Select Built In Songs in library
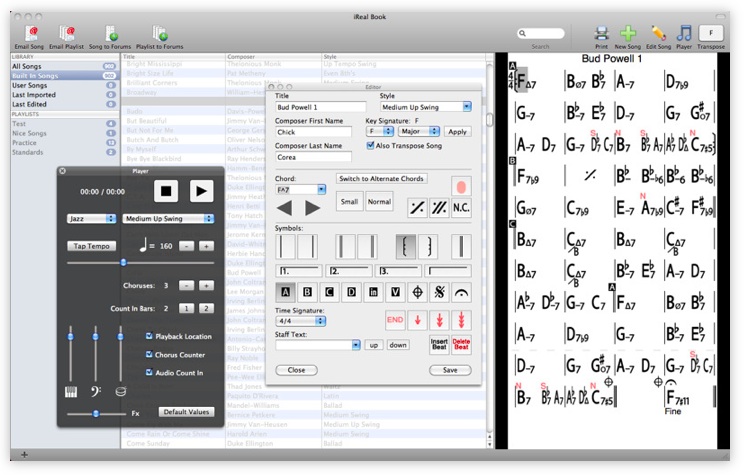Screen dimensions: 744x475 point(63,76)
